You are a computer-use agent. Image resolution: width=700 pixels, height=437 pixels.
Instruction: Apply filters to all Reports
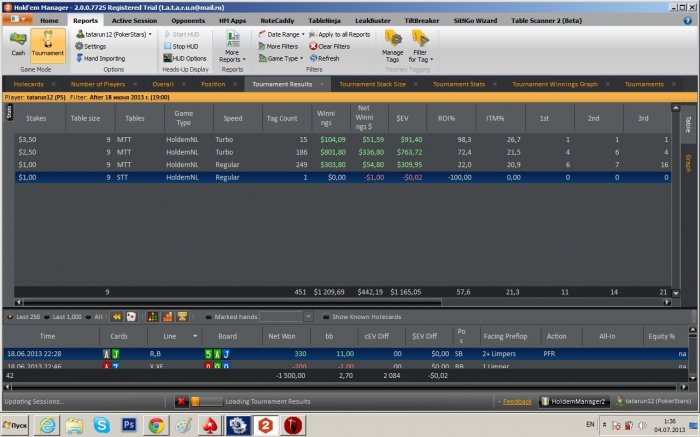(340, 34)
